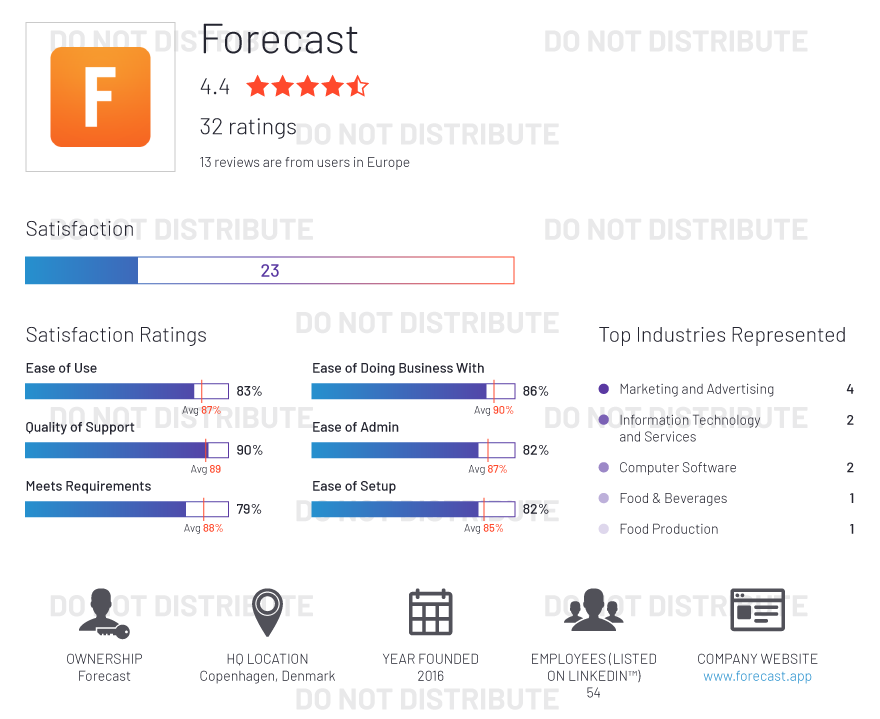Click the half-filled fifth rating star
This screenshot has height=719, width=880.
pos(358,86)
